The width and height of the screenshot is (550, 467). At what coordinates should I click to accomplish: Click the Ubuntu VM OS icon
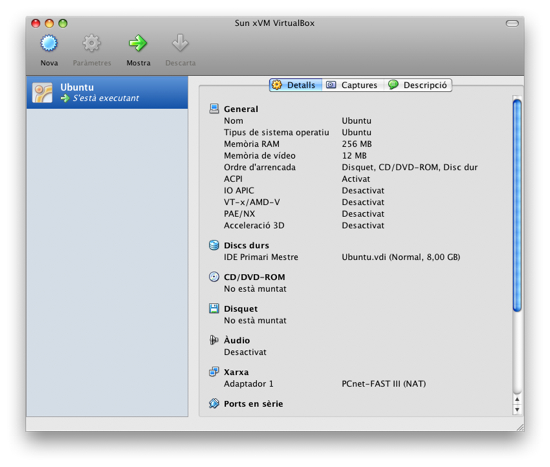point(42,93)
